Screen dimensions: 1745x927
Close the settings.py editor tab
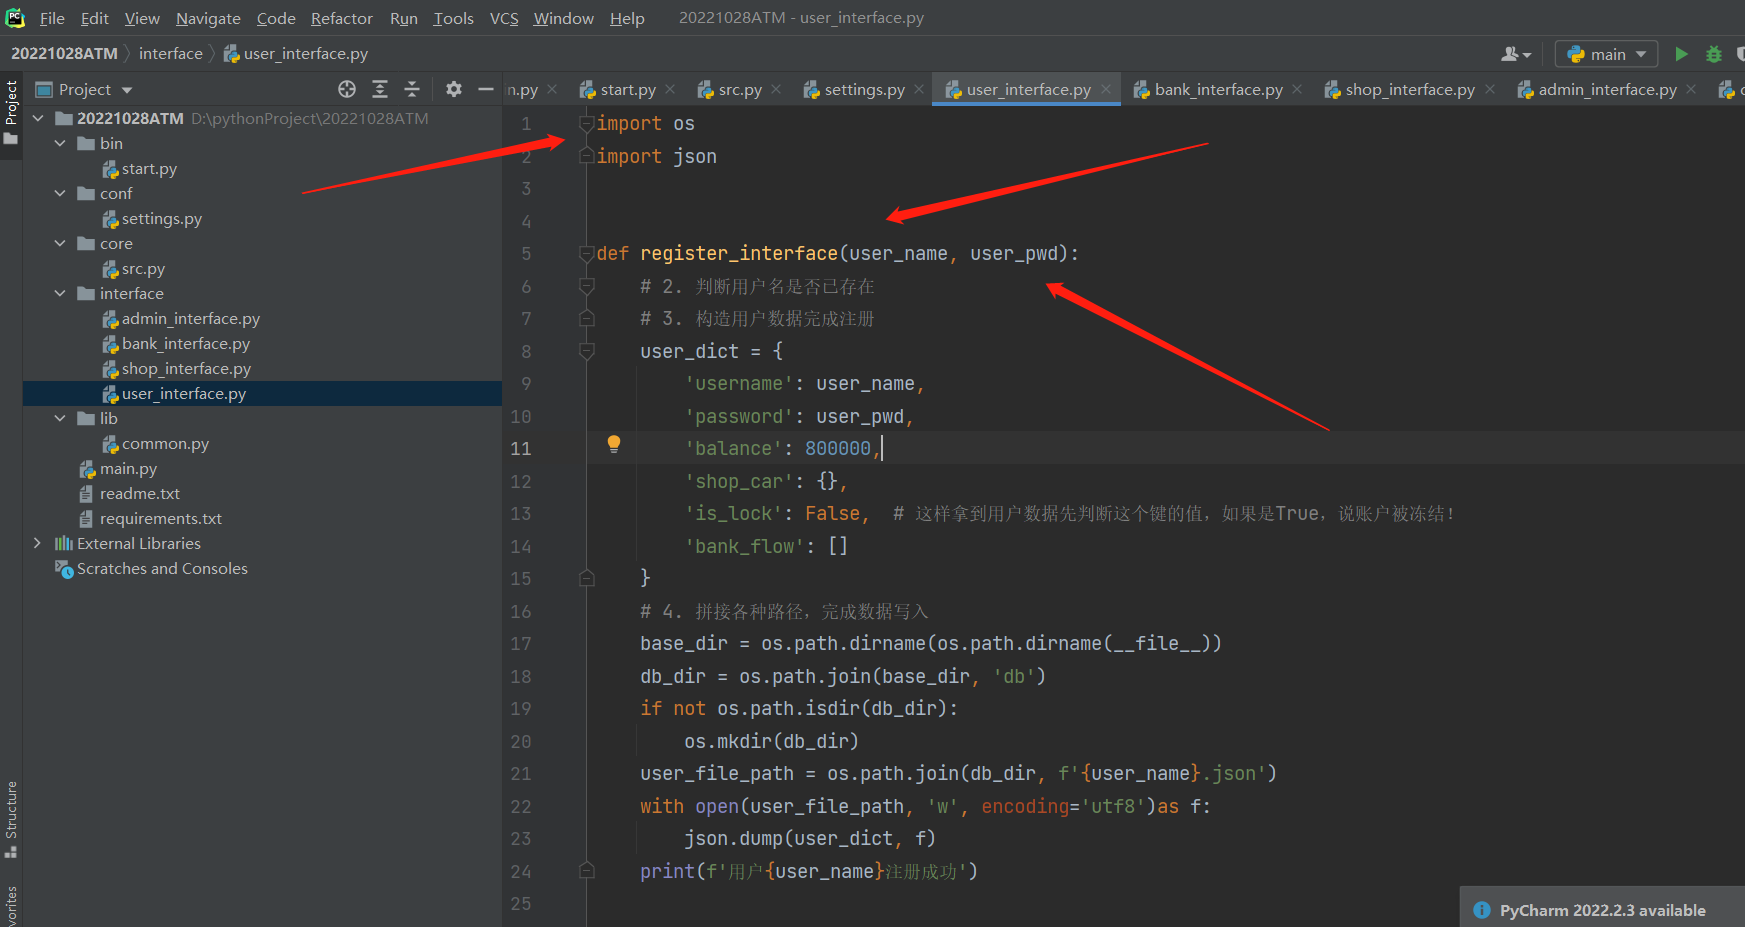click(919, 89)
